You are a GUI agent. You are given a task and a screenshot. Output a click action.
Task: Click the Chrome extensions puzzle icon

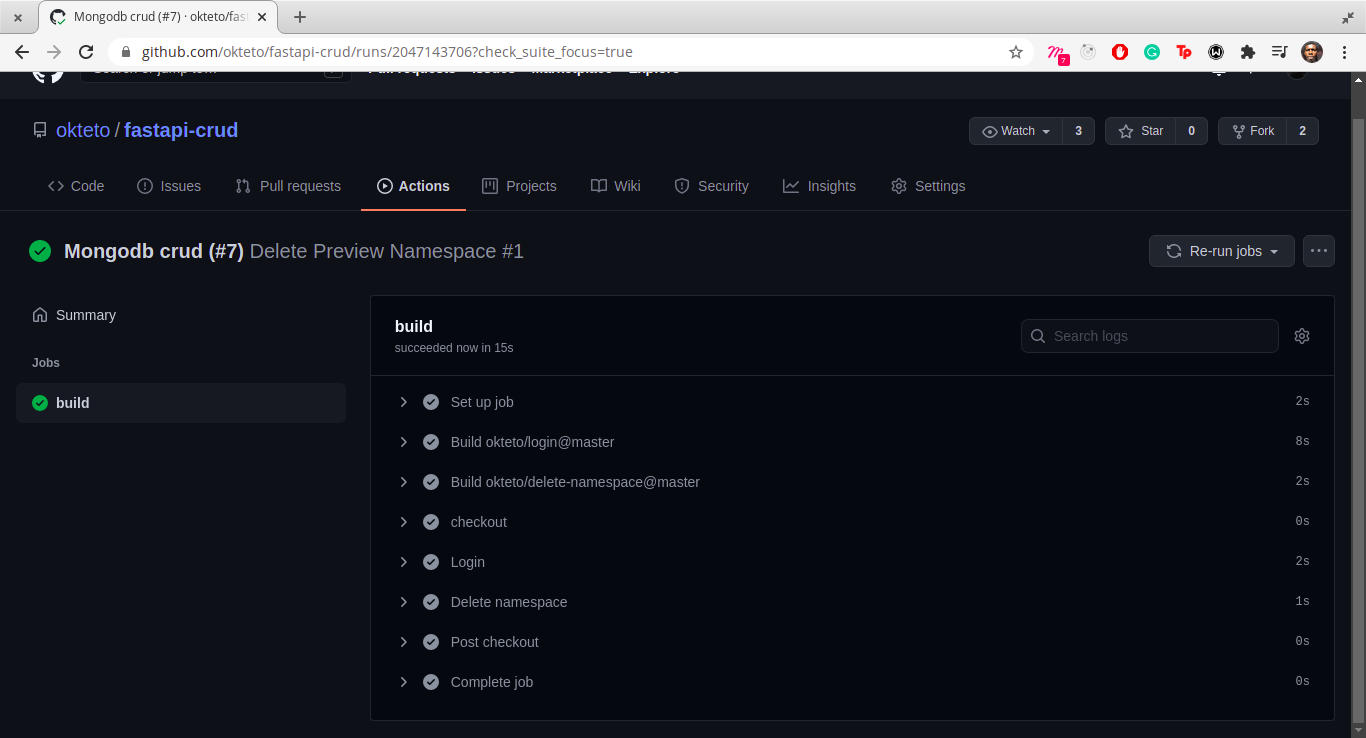click(1247, 52)
